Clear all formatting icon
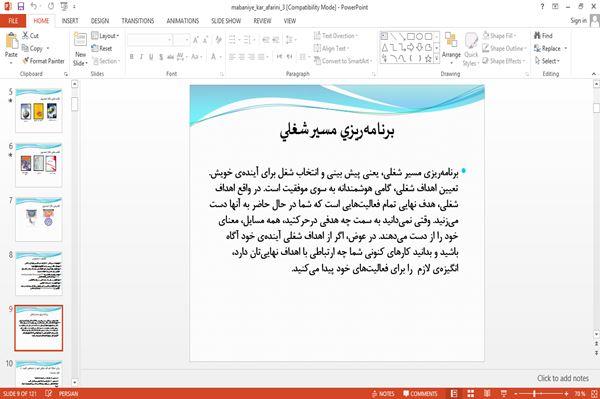This screenshot has height=399, width=600. (x=218, y=40)
